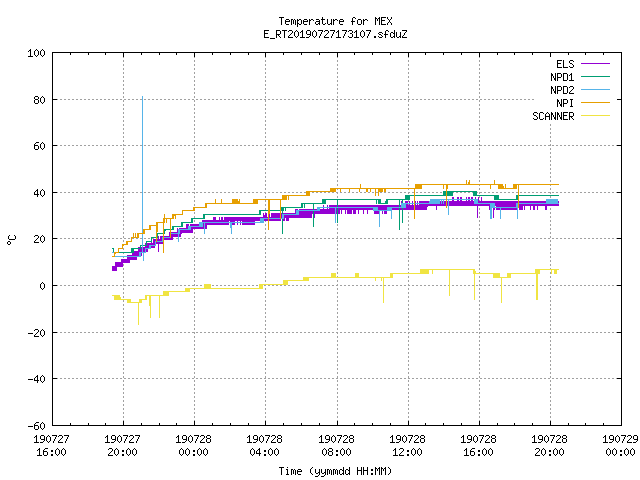Viewport: 640px width, 480px height.
Task: Click the y-axis value 100
Action: tap(36, 53)
